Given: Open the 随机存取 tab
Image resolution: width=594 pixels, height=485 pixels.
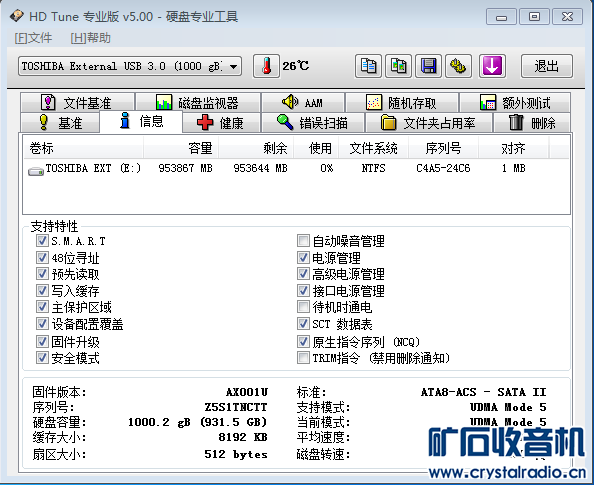Looking at the screenshot, I should coord(402,103).
